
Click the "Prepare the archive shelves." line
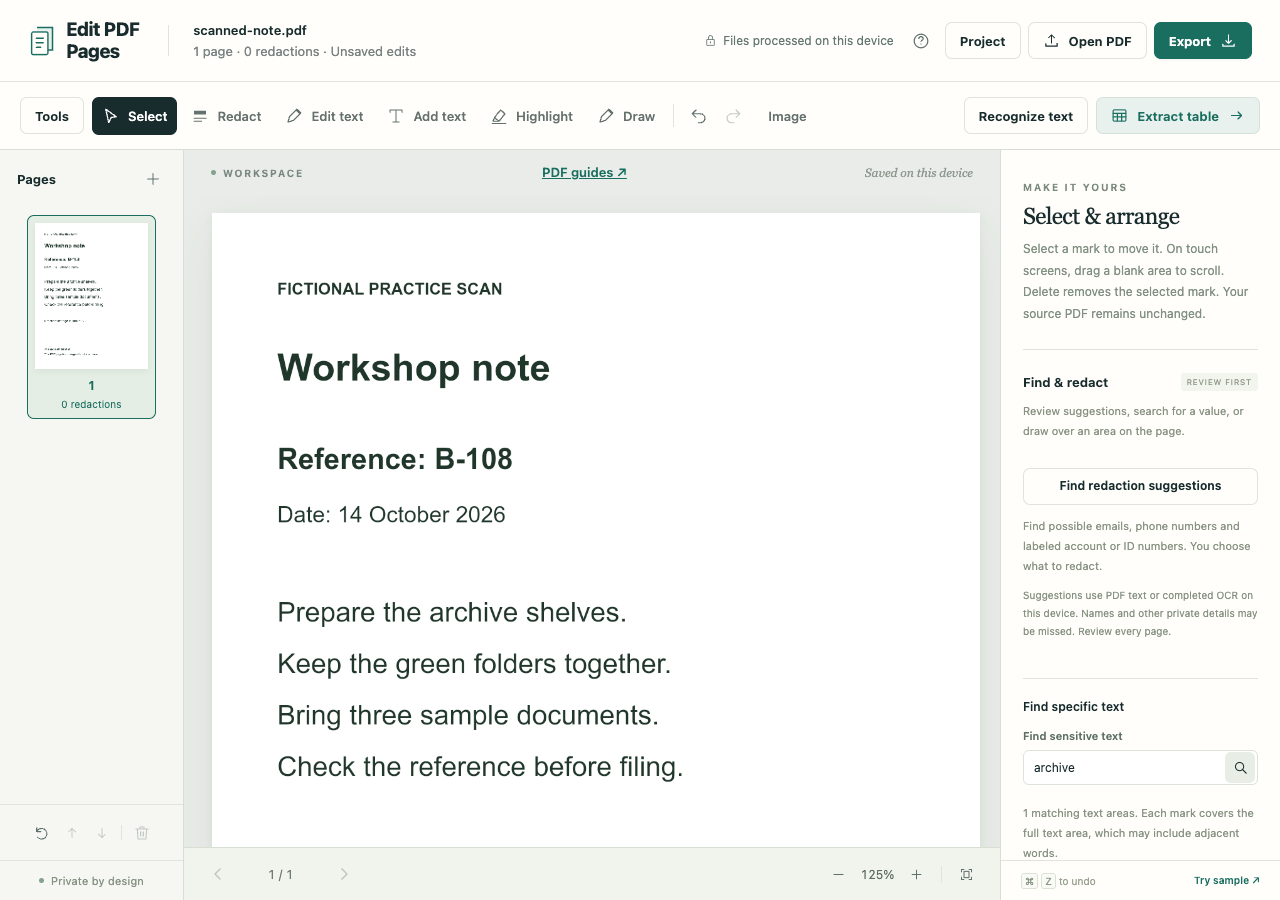point(452,613)
